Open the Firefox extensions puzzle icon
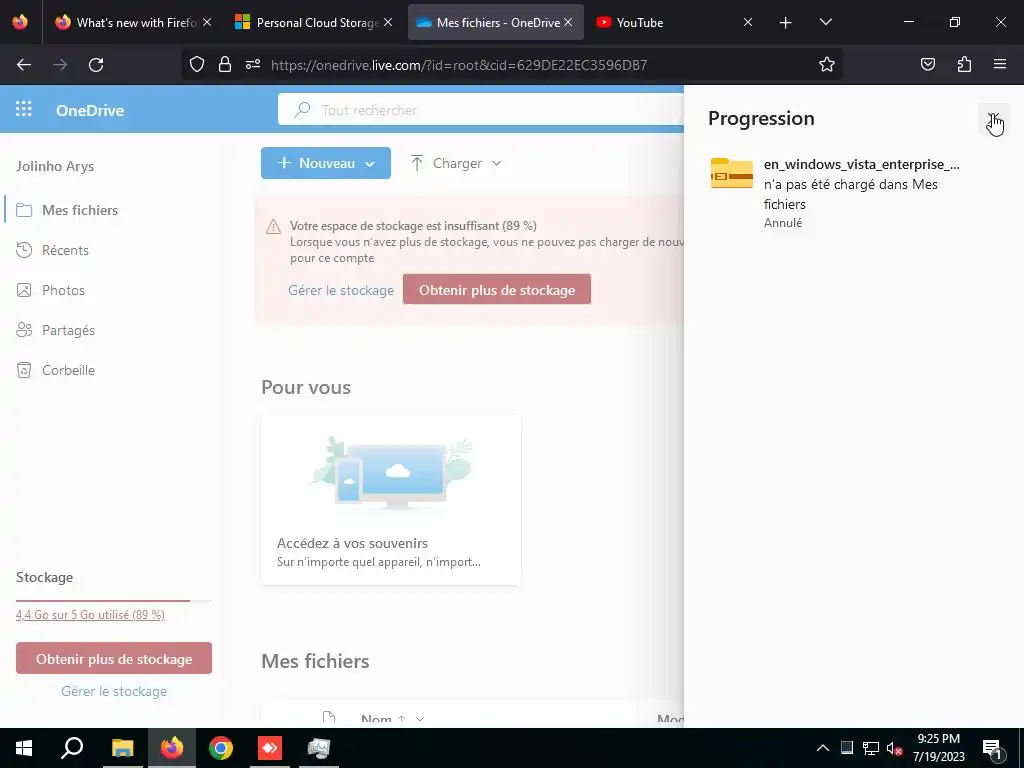 (964, 65)
